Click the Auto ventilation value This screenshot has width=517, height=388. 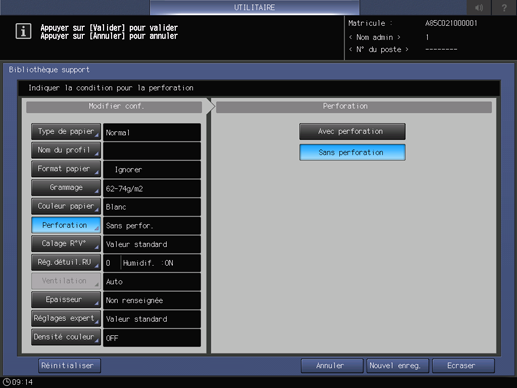[152, 282]
